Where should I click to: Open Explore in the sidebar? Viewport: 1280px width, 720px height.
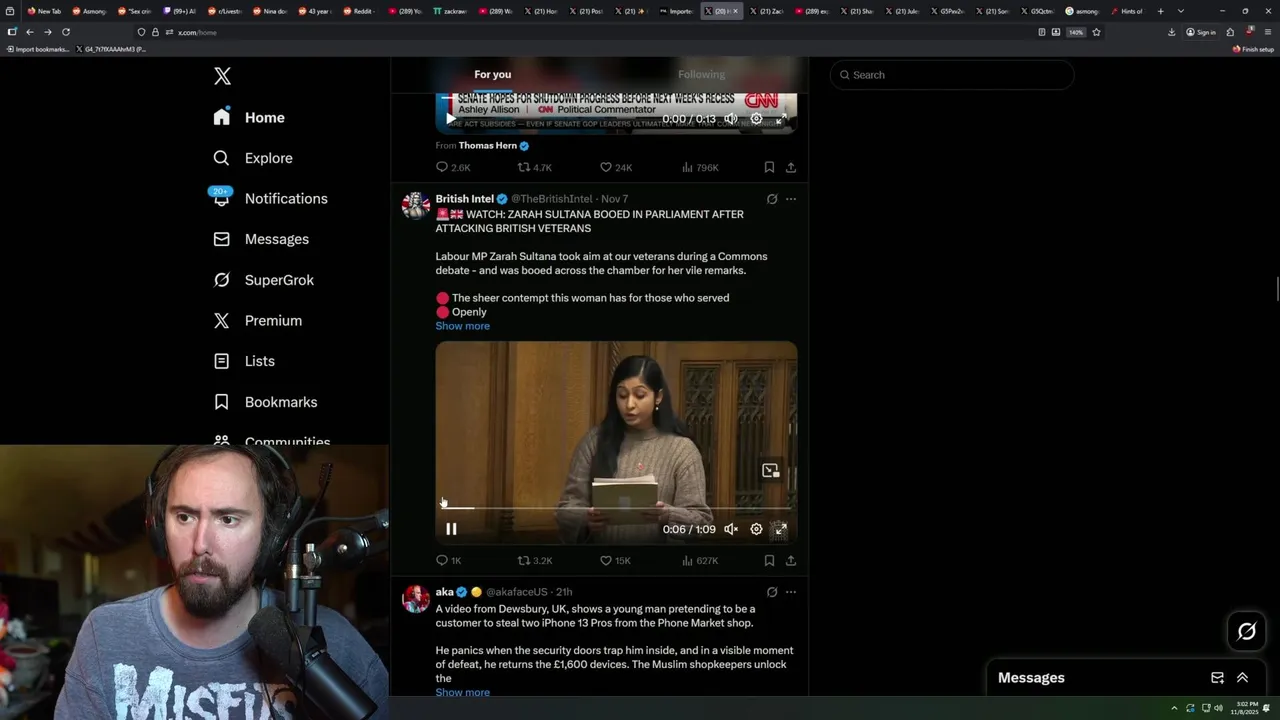tap(253, 158)
